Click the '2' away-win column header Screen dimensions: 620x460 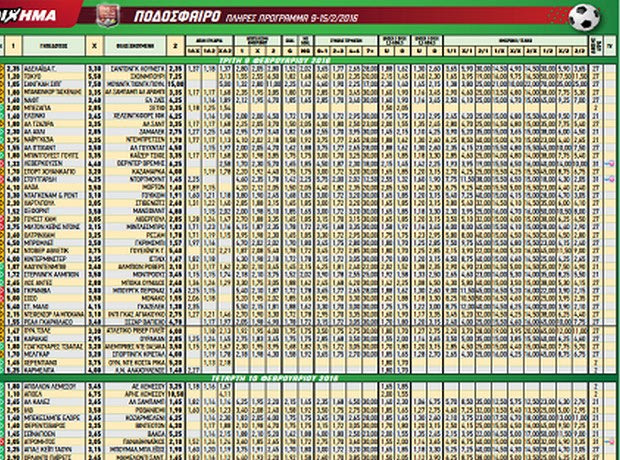tap(175, 46)
